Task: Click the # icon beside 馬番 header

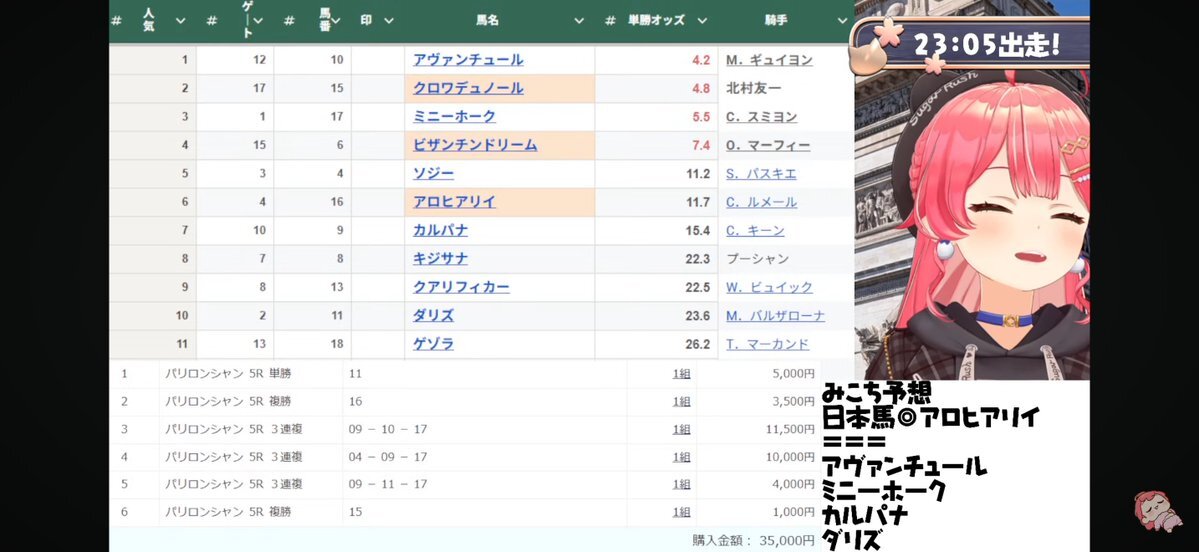Action: point(289,21)
